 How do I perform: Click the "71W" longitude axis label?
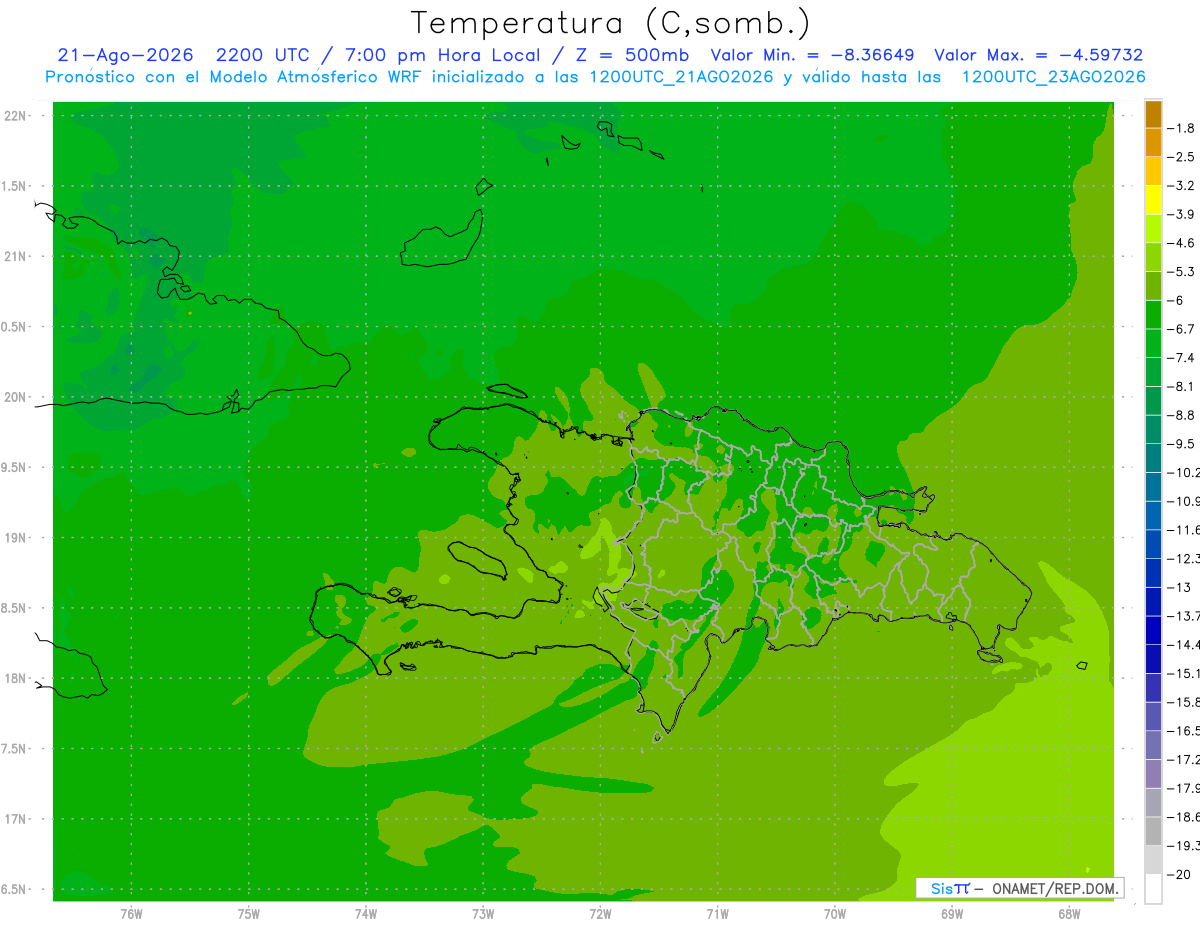point(717,913)
